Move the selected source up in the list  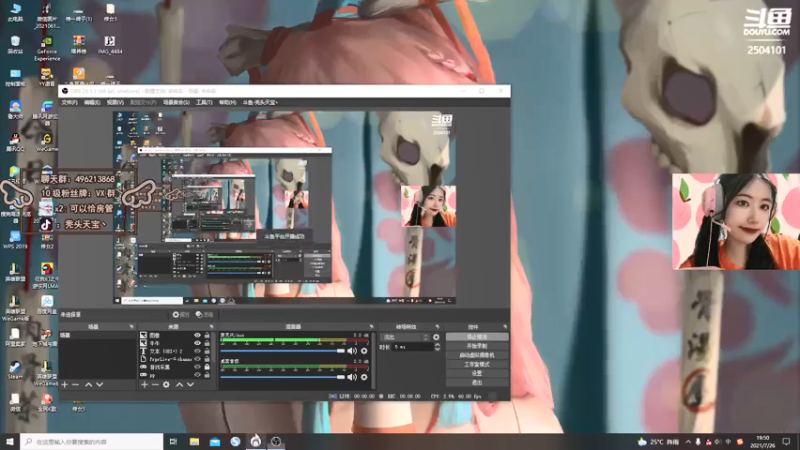180,385
